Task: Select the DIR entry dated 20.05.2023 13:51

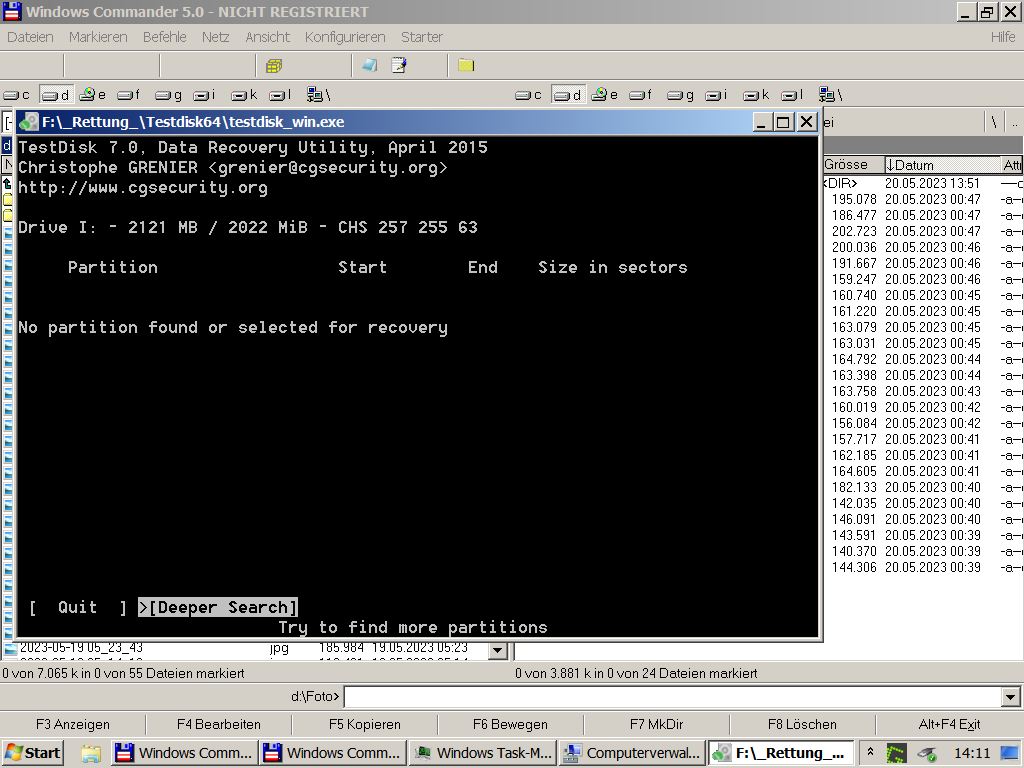Action: (x=922, y=184)
